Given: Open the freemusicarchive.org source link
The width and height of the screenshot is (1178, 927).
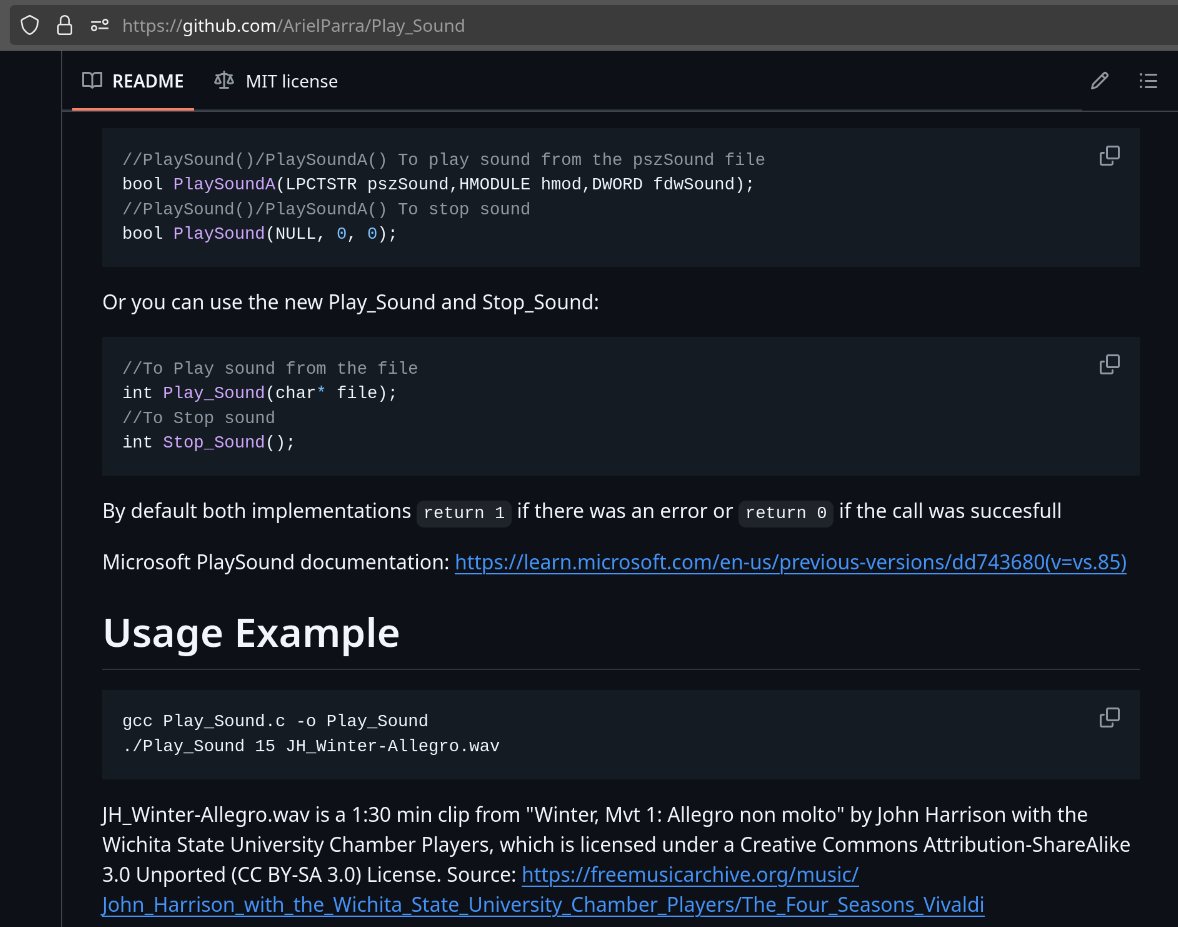Looking at the screenshot, I should [x=543, y=889].
